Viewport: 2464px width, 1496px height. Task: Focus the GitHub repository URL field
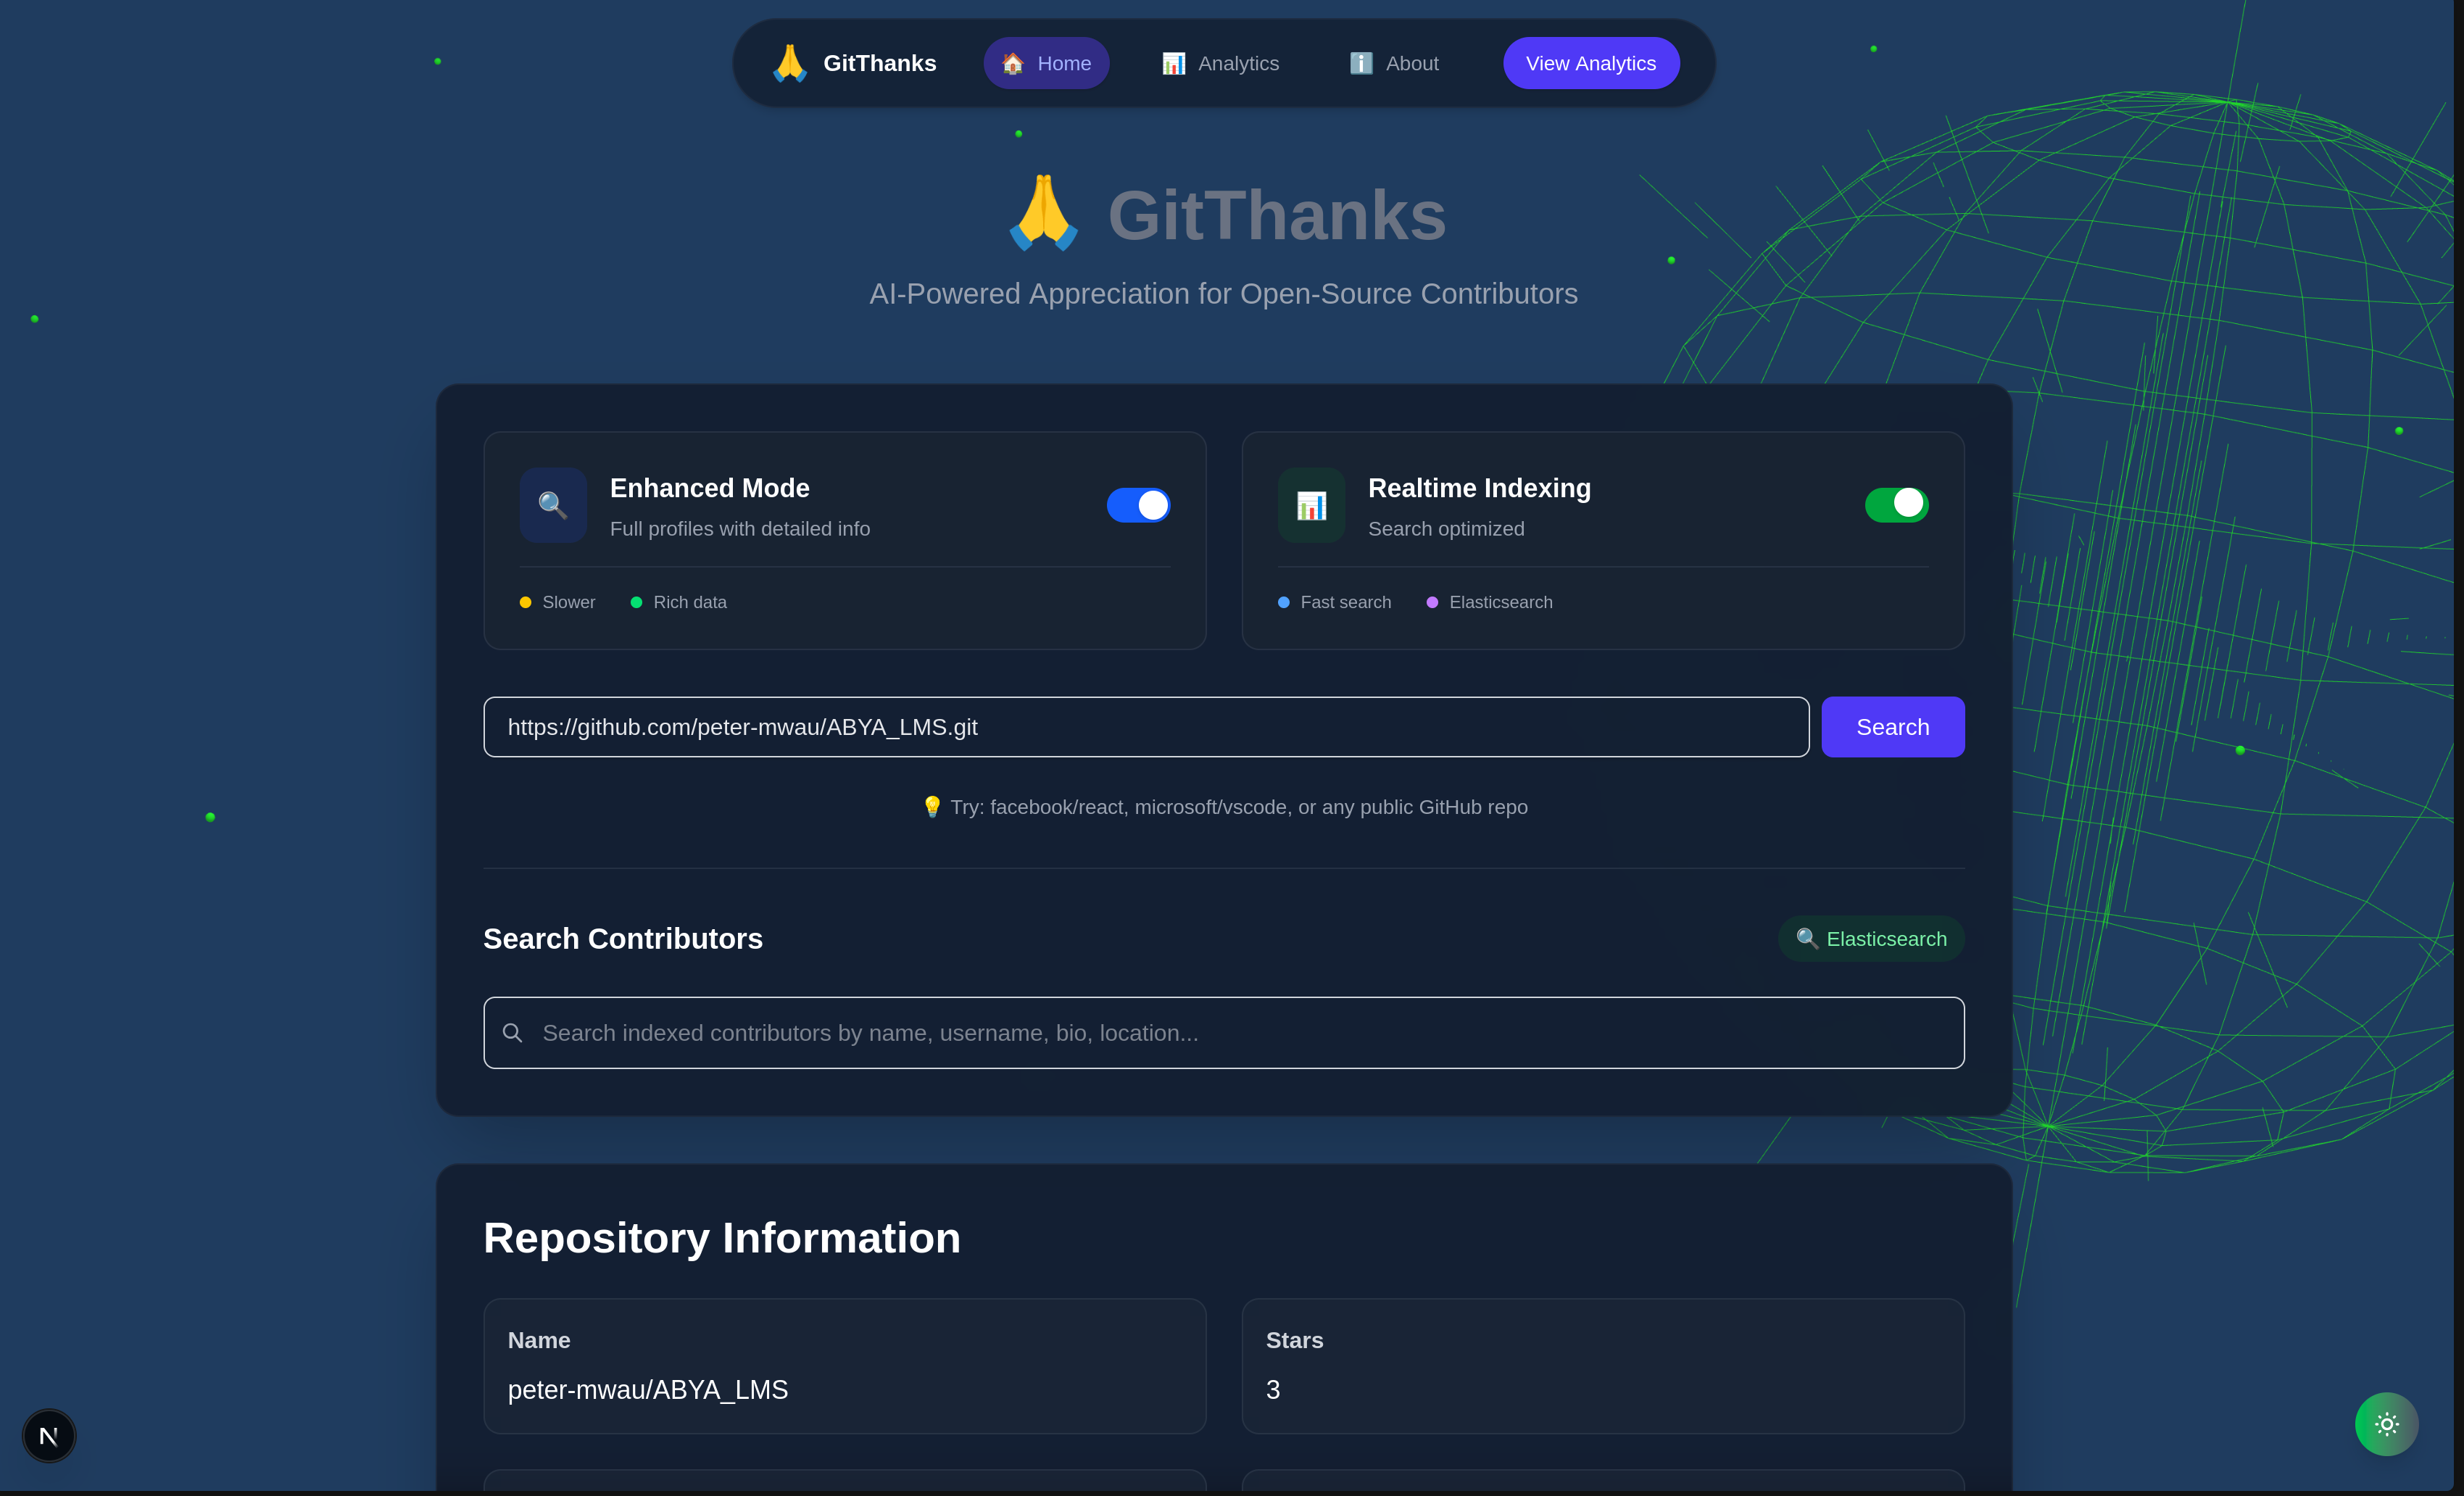click(1146, 727)
